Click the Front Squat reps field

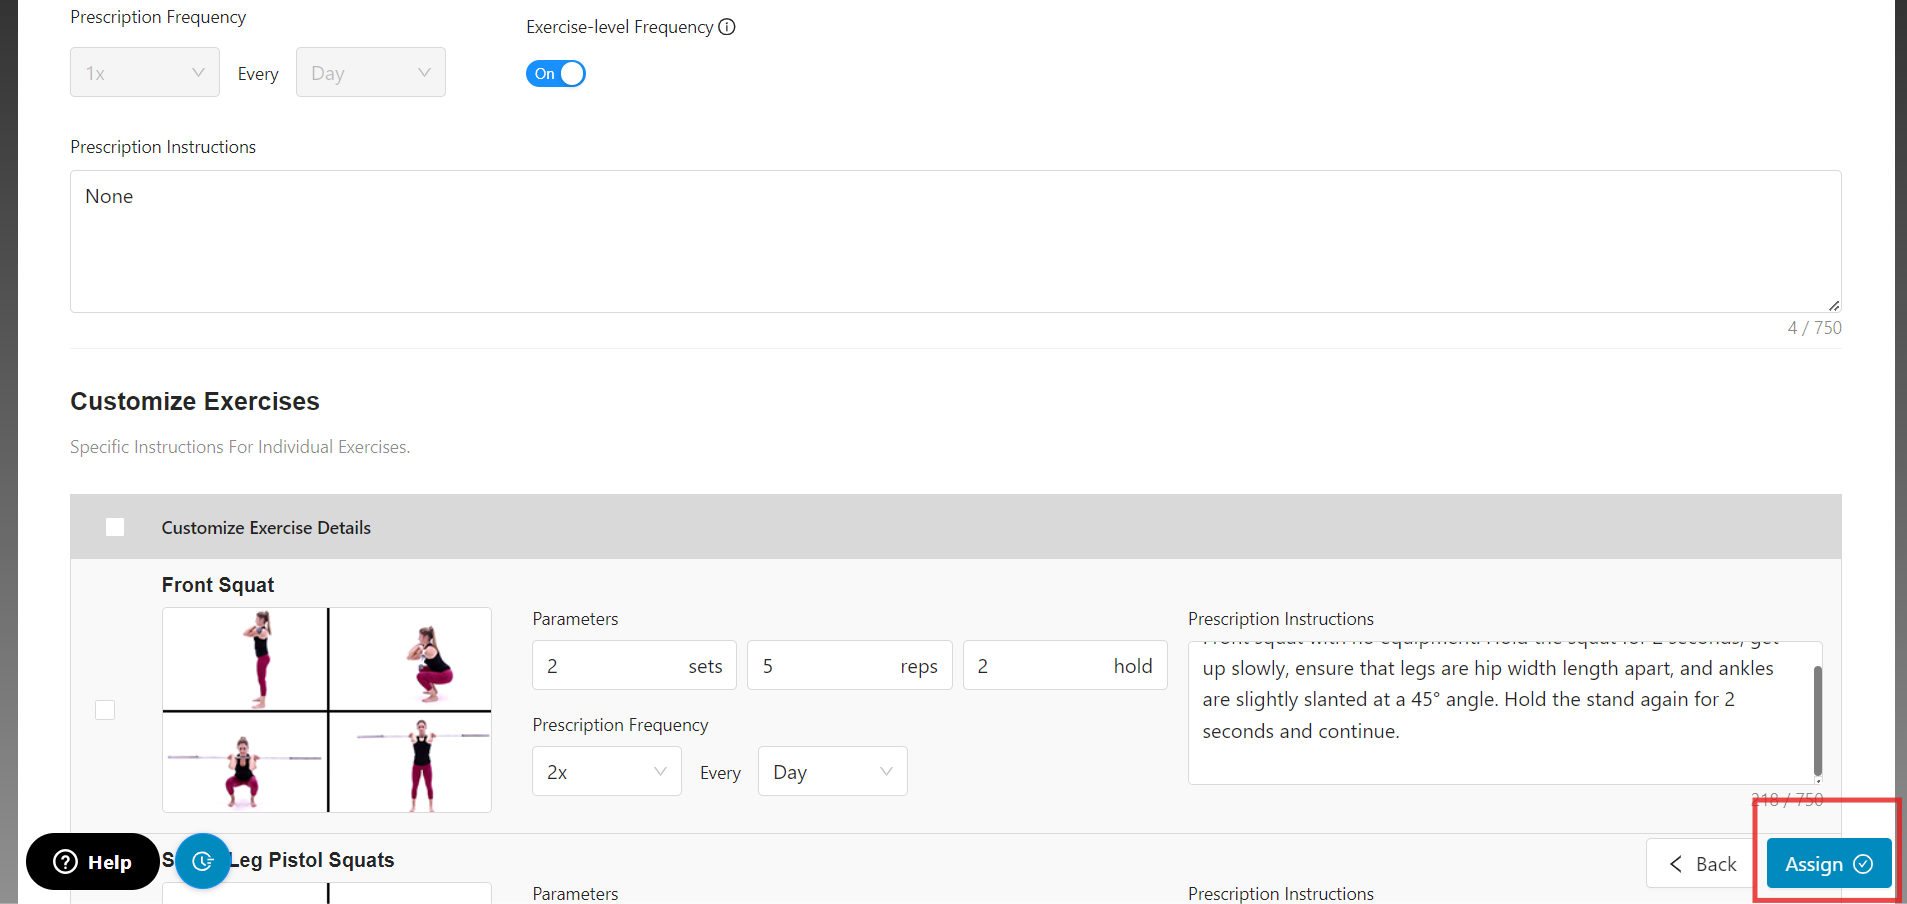(850, 666)
